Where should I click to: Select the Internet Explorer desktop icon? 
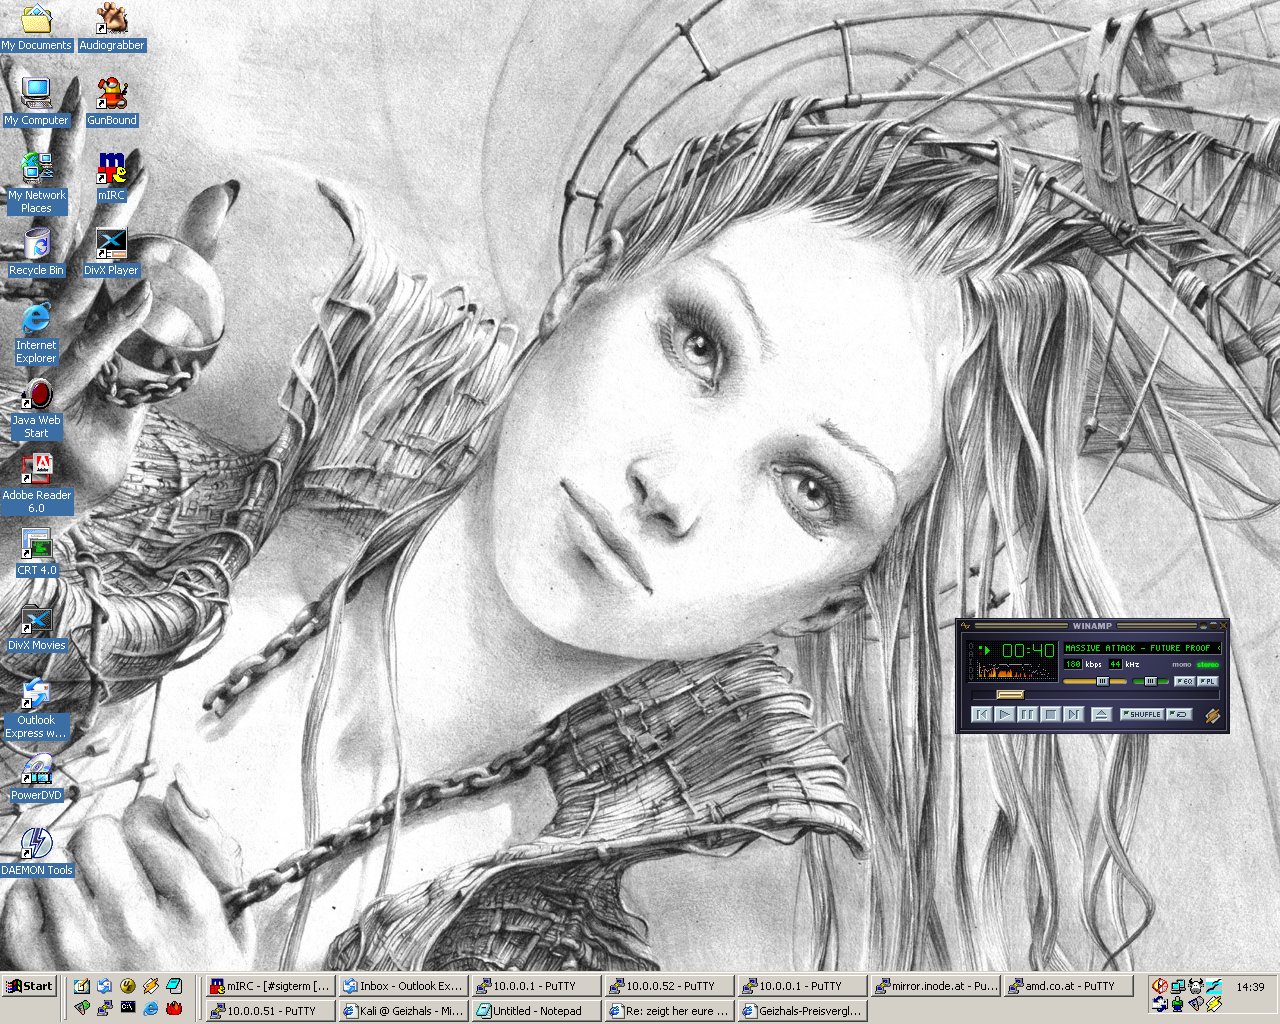pos(36,333)
